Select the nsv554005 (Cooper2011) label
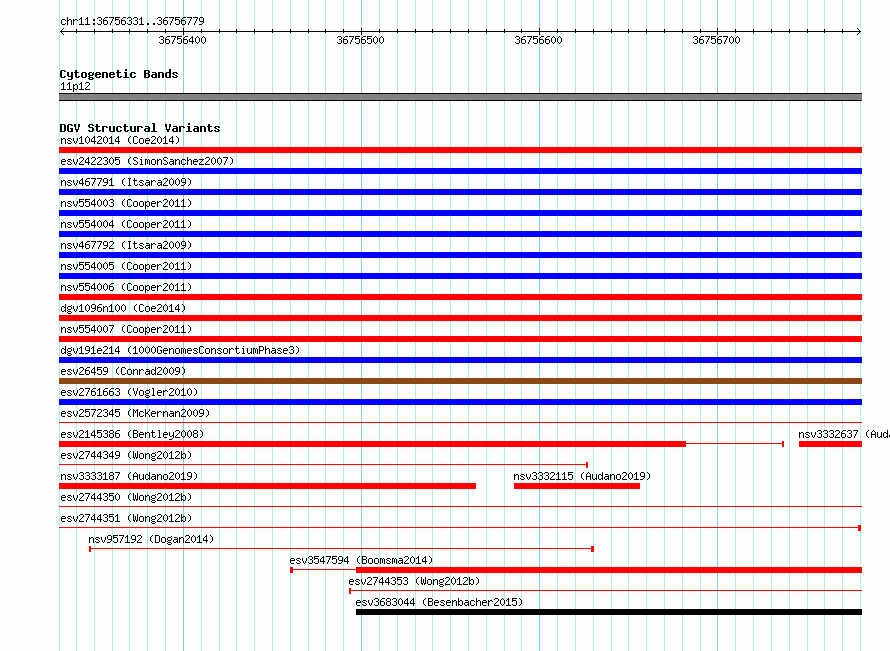Image resolution: width=890 pixels, height=651 pixels. click(x=126, y=266)
